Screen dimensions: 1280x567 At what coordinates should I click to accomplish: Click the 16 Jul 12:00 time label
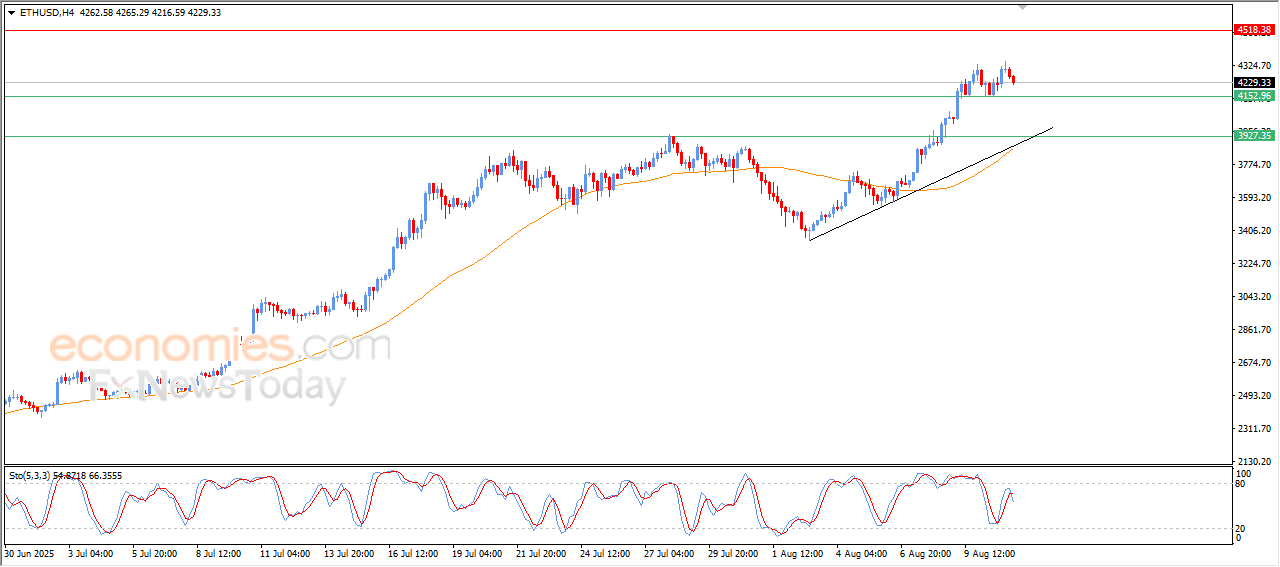414,552
